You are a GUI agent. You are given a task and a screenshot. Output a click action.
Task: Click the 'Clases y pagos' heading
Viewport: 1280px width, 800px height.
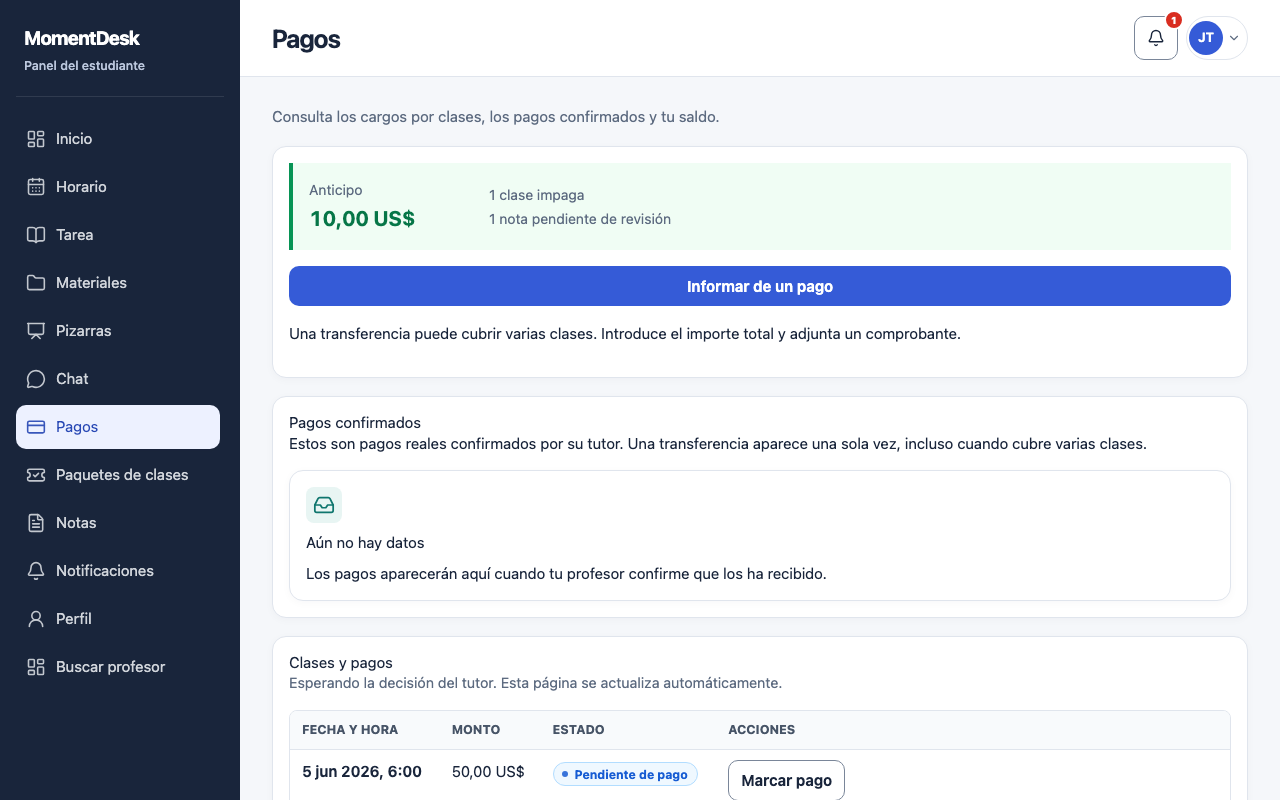pos(341,663)
